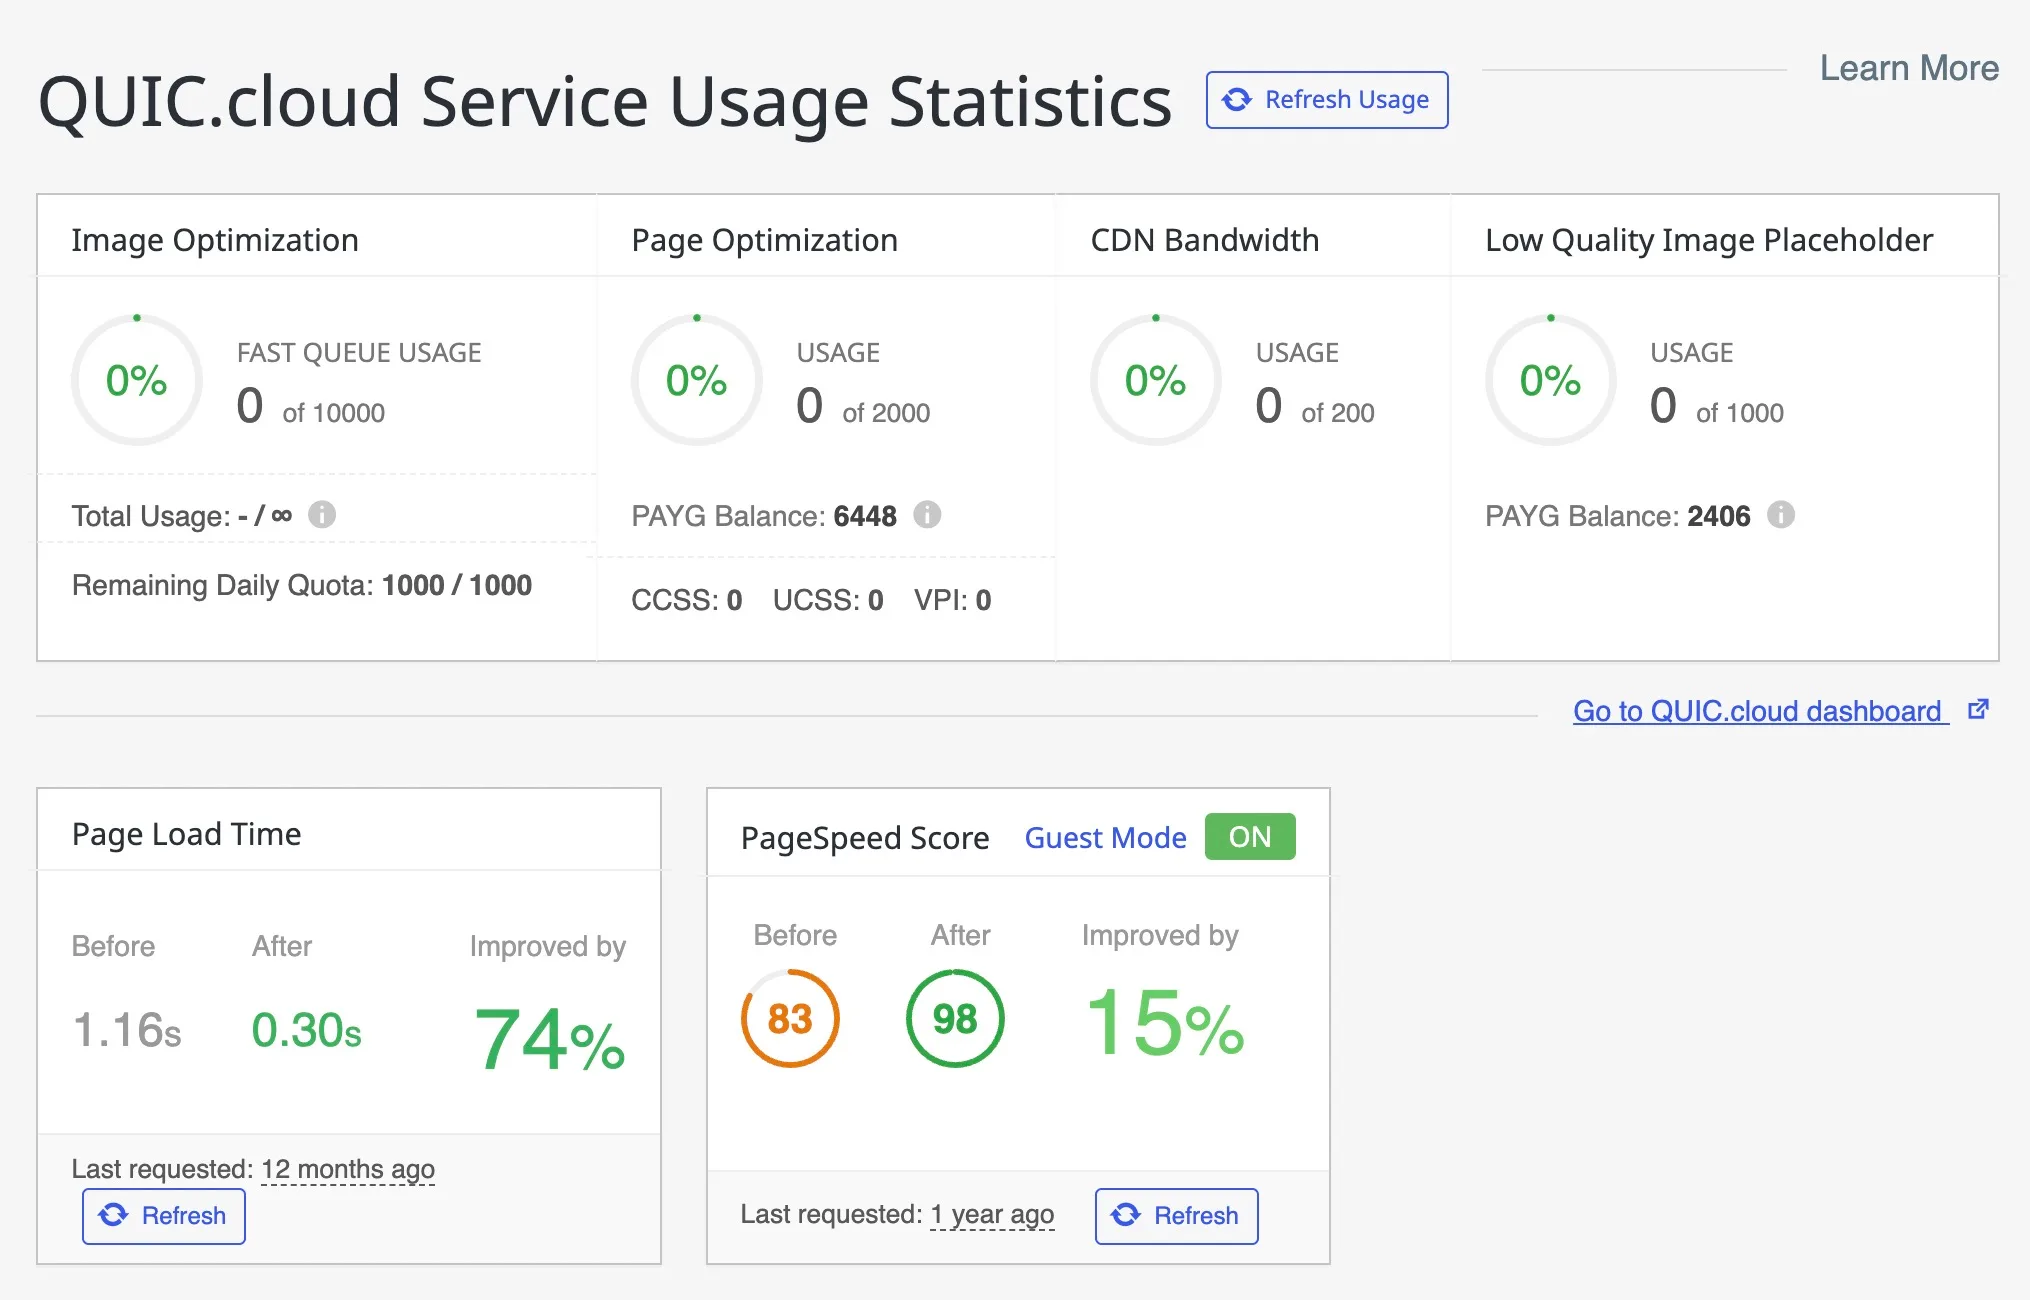The height and width of the screenshot is (1300, 2030).
Task: Toggle the Guest Mode ON switch
Action: [x=1249, y=837]
